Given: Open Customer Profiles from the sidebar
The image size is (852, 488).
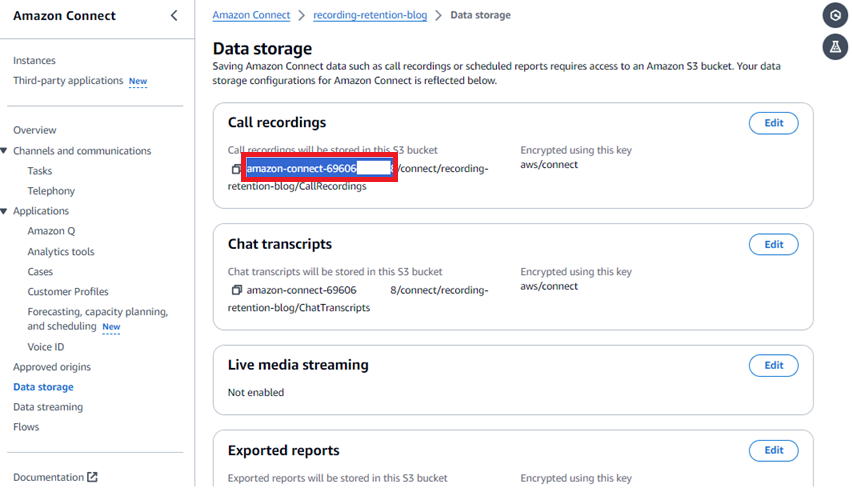Looking at the screenshot, I should click(x=68, y=292).
